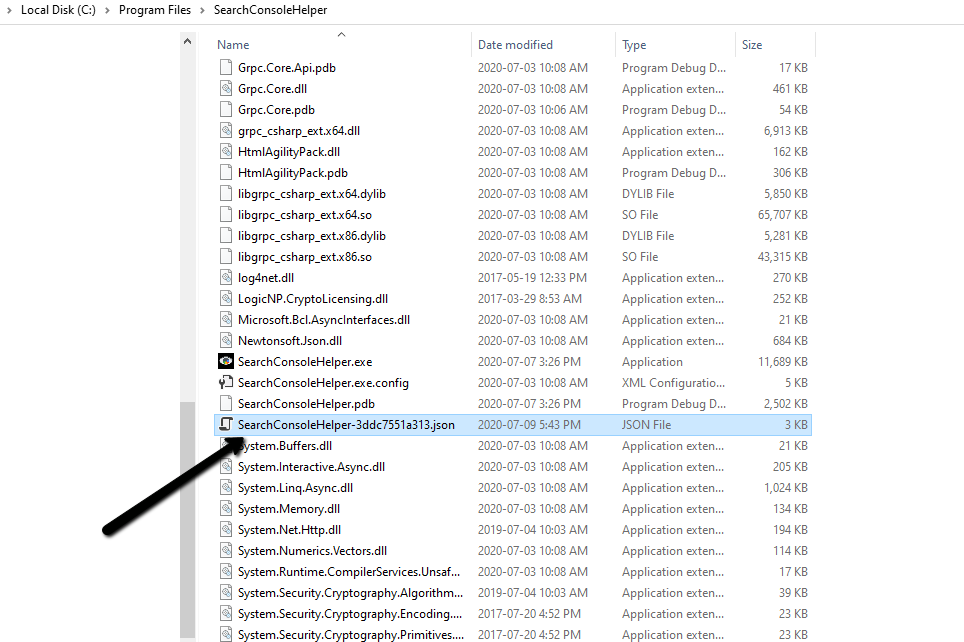Screen dimensions: 964x642
Task: Click the SearchConsoleHelper-3ddc7551a313.json file icon
Action: tap(226, 424)
